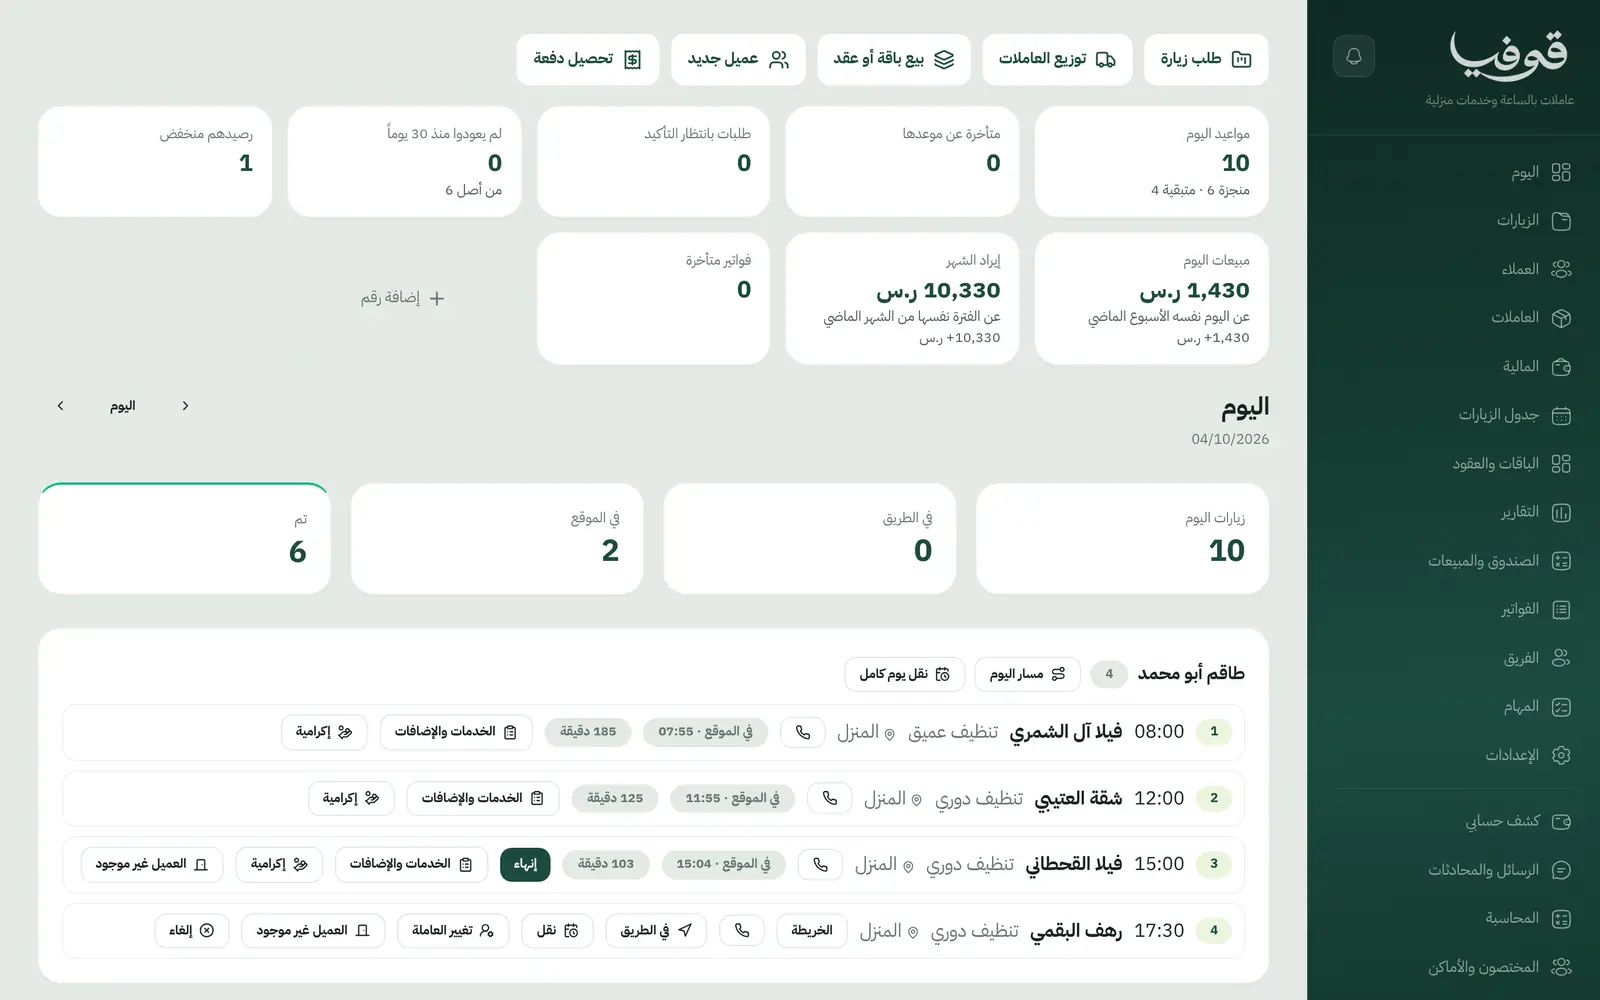Filter visits by the في الموقع card

(x=497, y=539)
